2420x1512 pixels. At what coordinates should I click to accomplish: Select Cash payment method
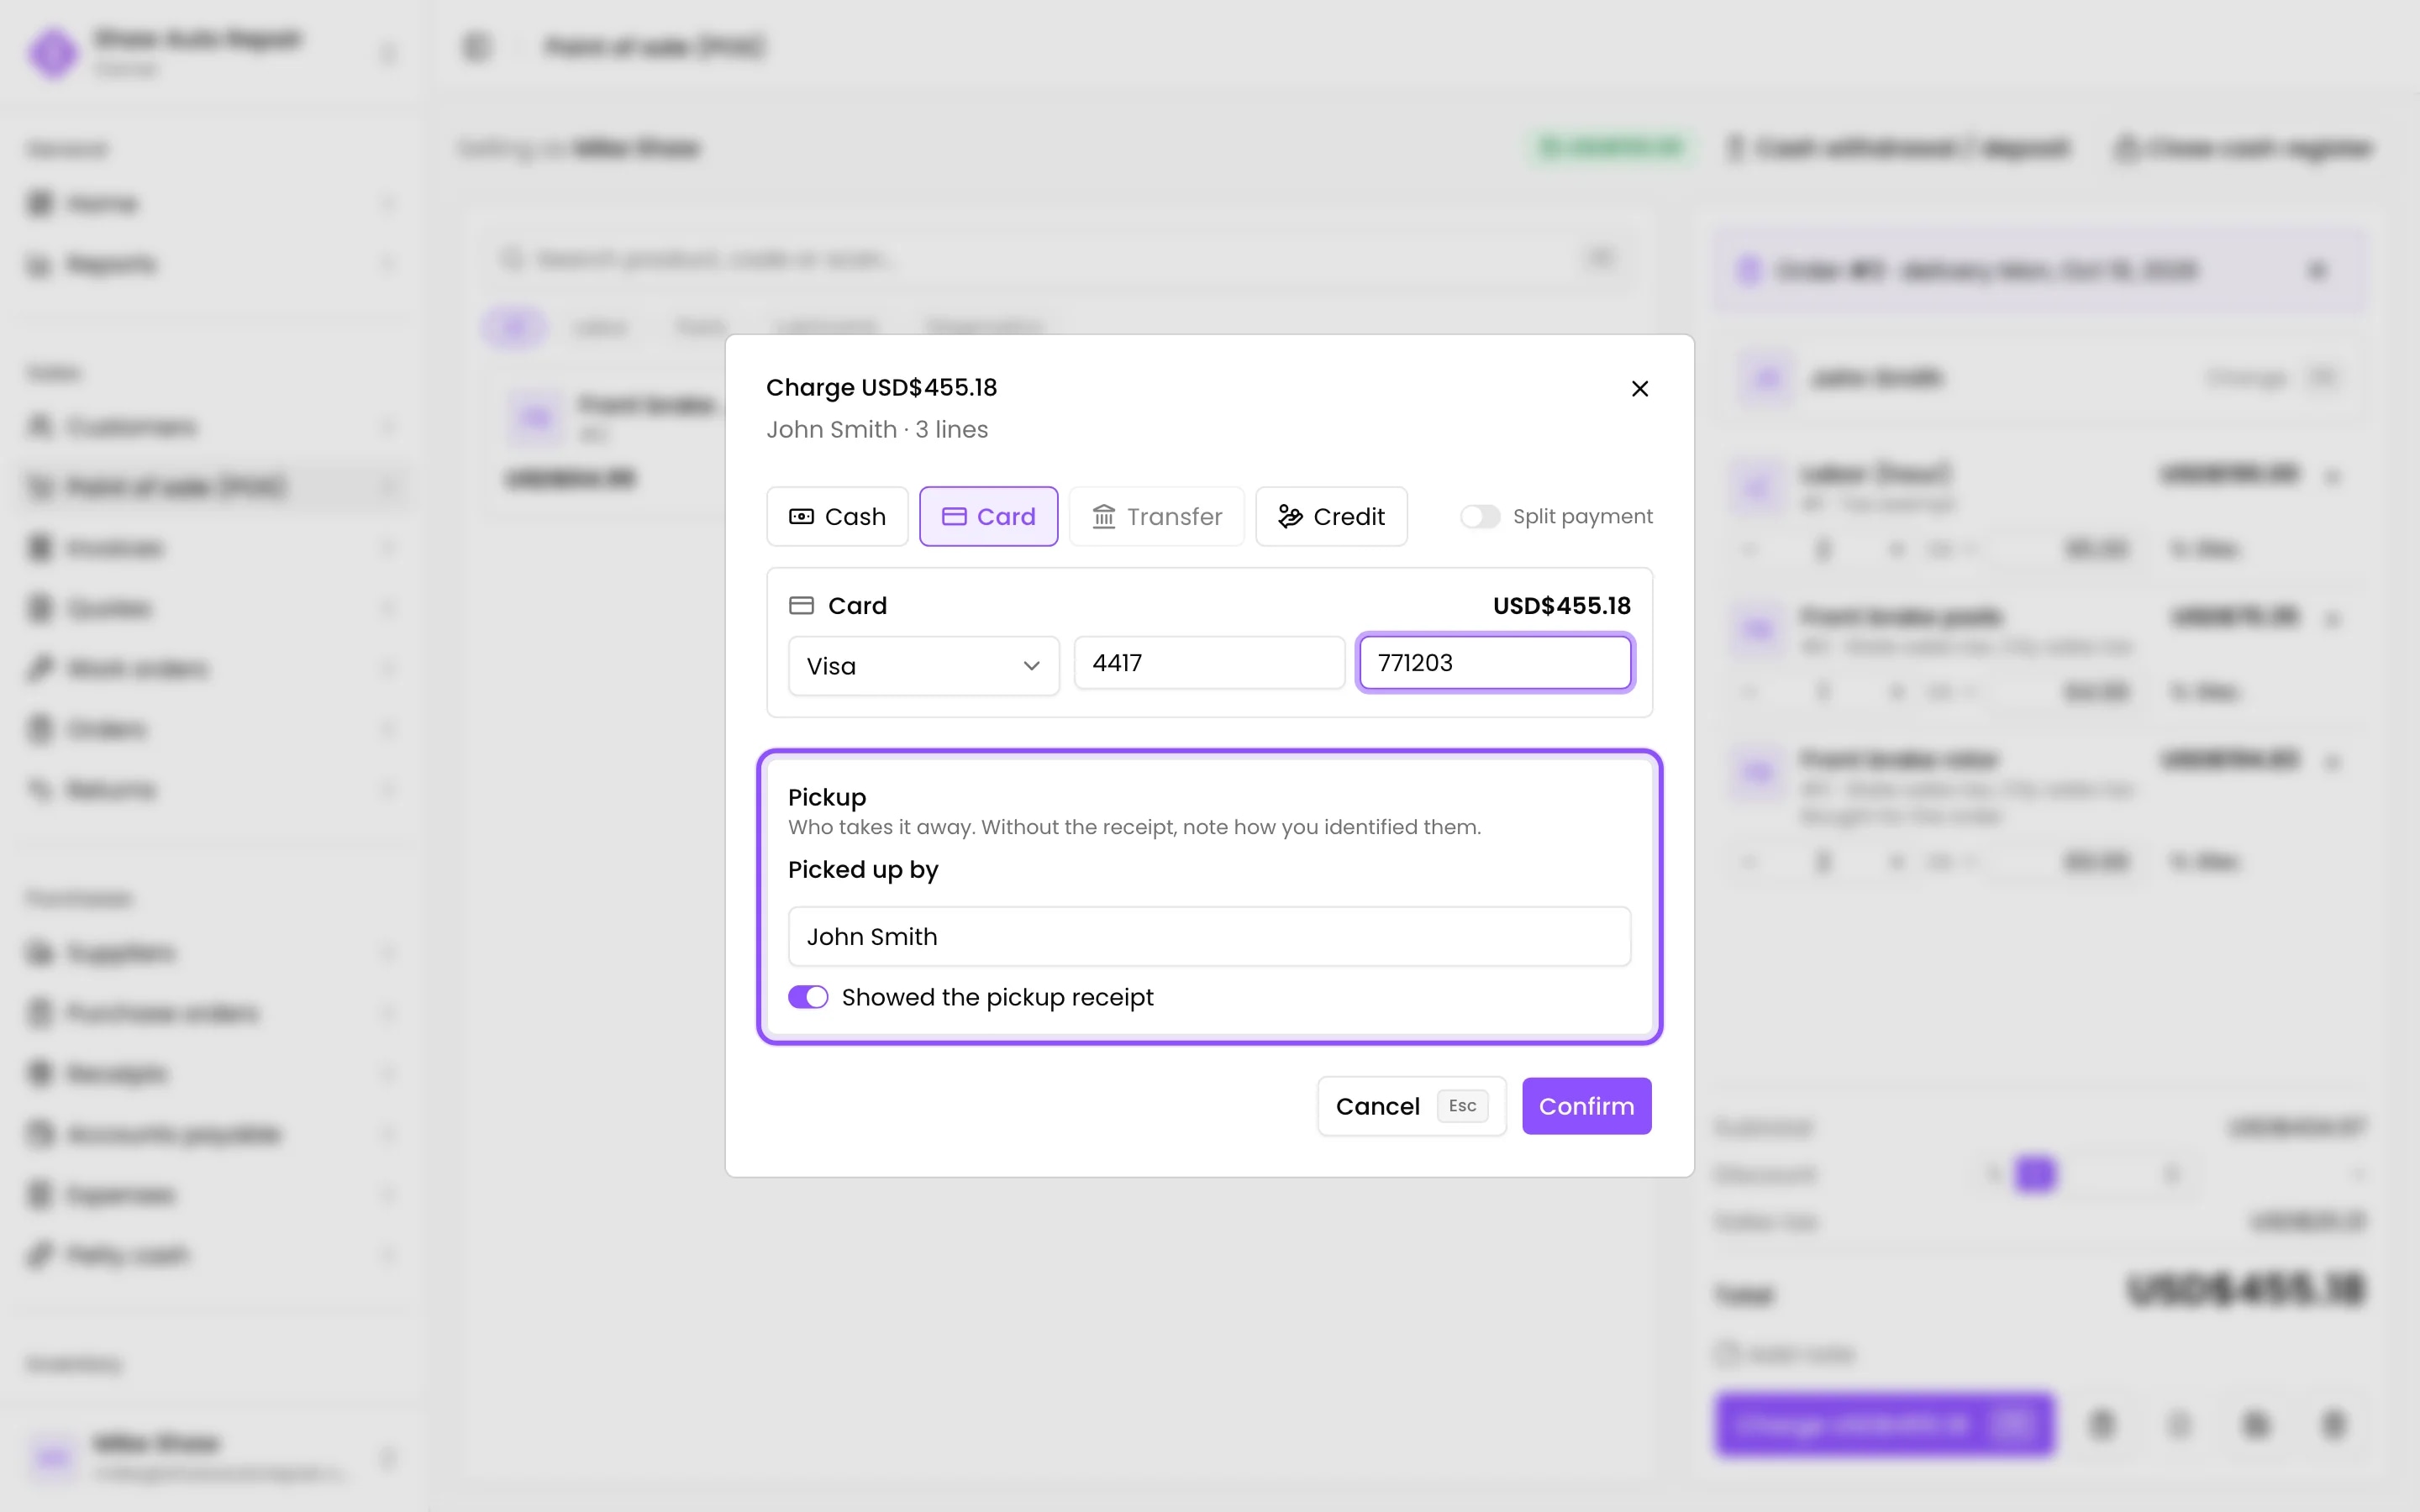coord(837,516)
